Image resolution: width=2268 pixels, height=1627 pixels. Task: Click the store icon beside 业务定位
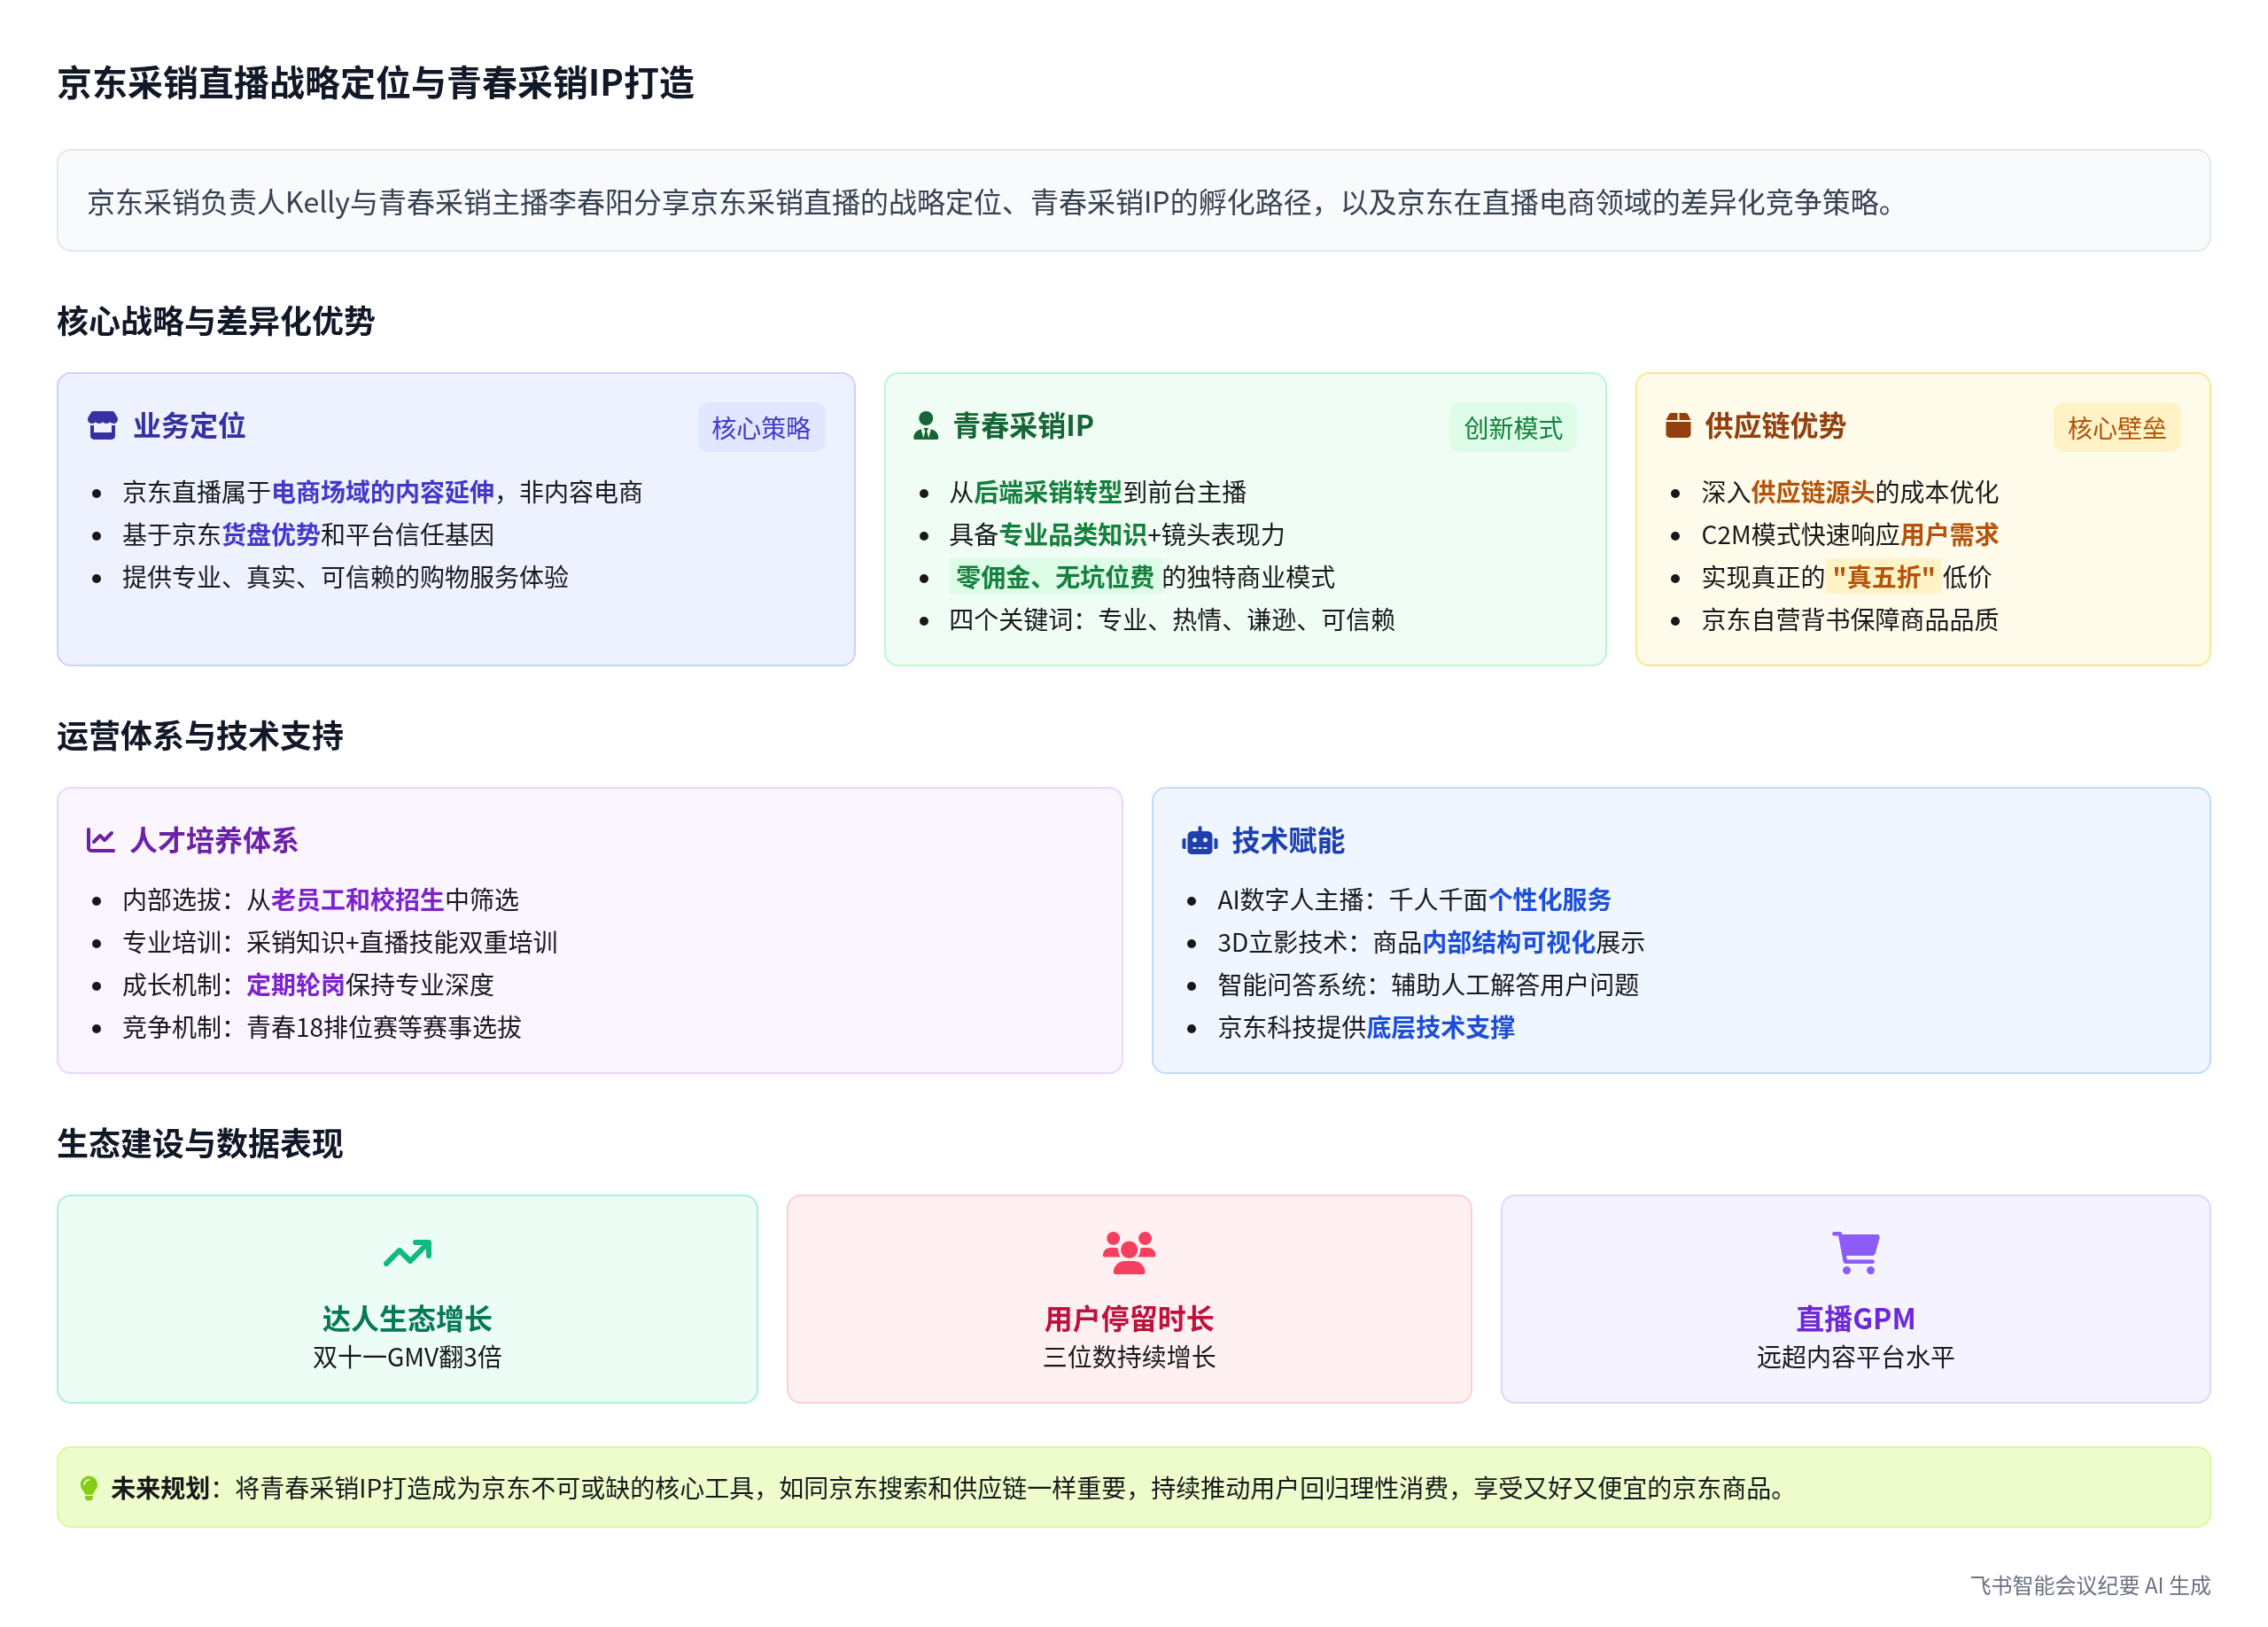[x=102, y=426]
